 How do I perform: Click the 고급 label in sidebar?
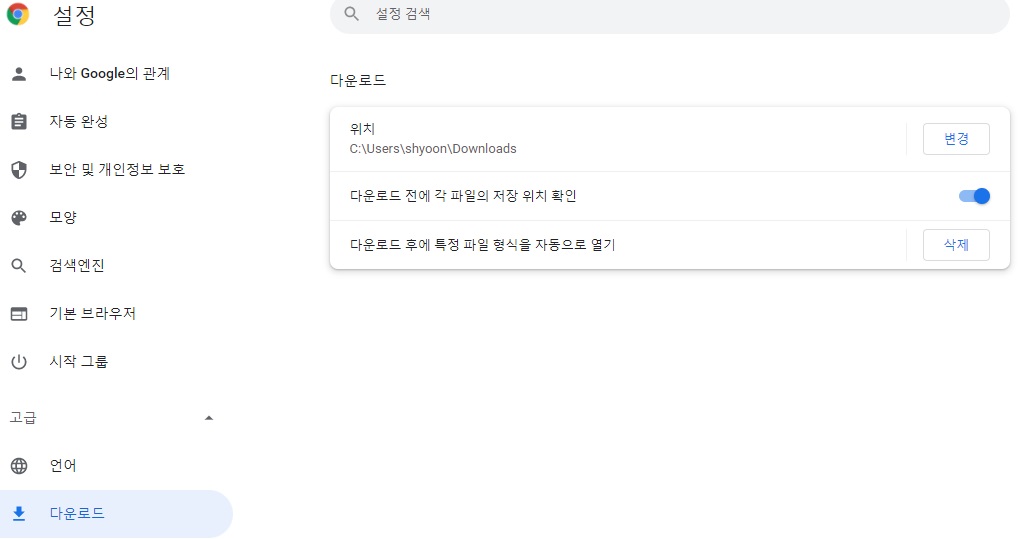[23, 418]
